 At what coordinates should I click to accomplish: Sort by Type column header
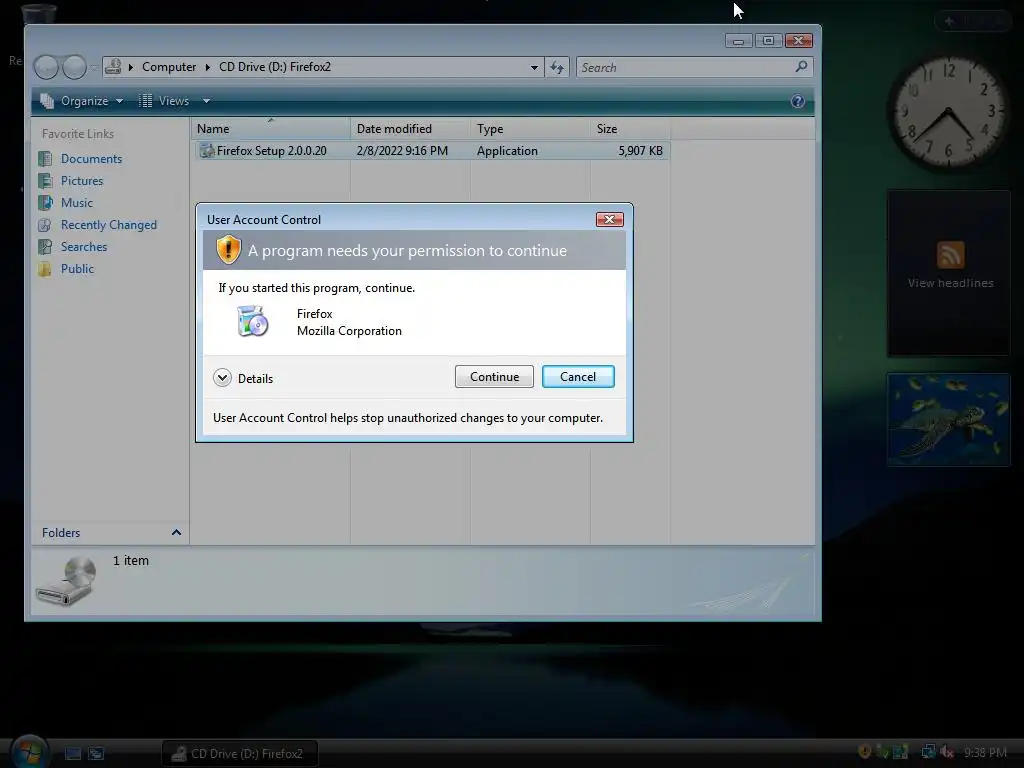pos(530,129)
